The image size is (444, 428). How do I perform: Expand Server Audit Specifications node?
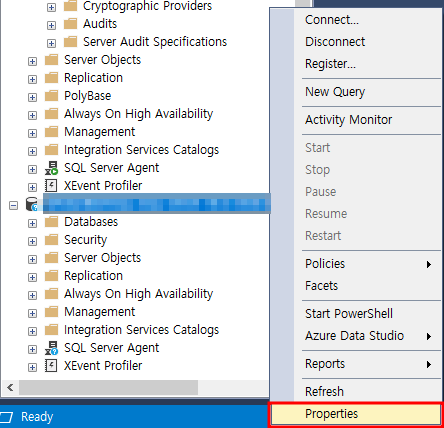tap(51, 43)
